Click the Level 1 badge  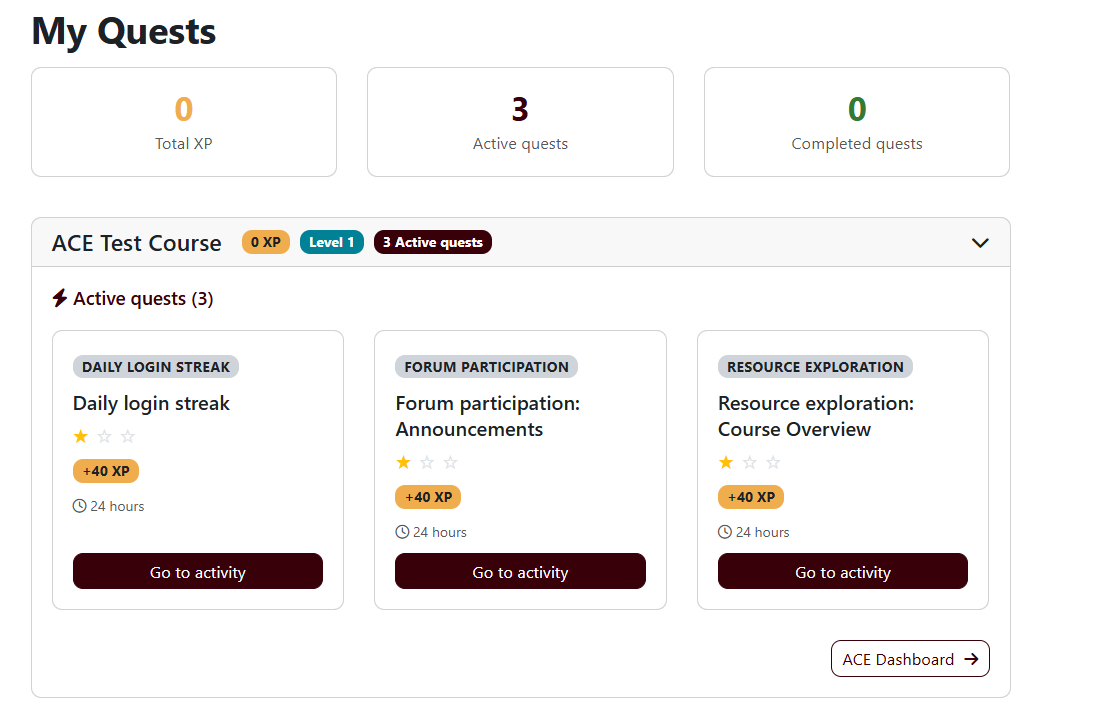(332, 242)
